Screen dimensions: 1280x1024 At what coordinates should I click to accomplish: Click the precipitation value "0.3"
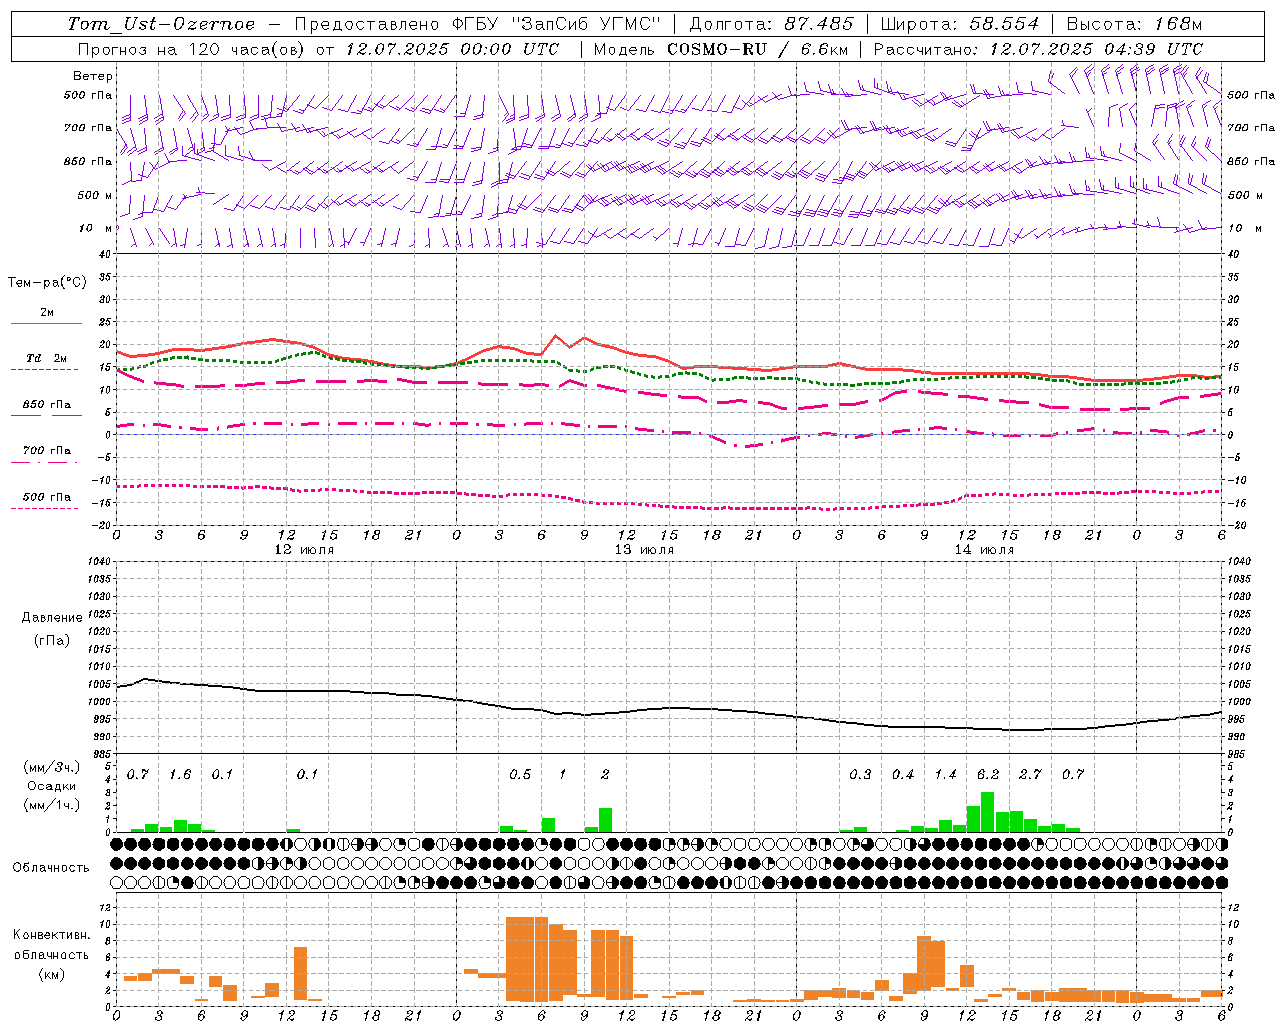click(860, 775)
